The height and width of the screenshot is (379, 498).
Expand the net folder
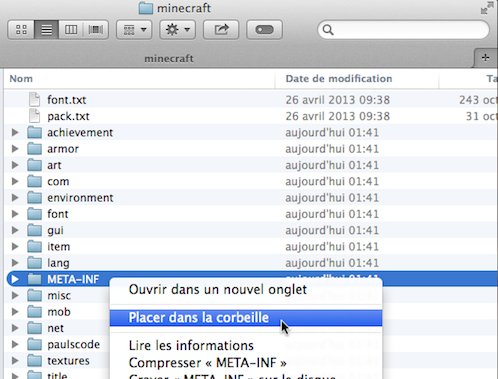(15, 328)
